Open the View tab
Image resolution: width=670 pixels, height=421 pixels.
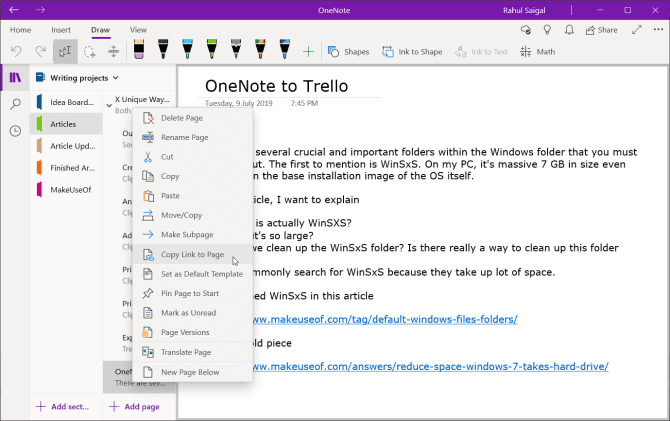click(138, 30)
